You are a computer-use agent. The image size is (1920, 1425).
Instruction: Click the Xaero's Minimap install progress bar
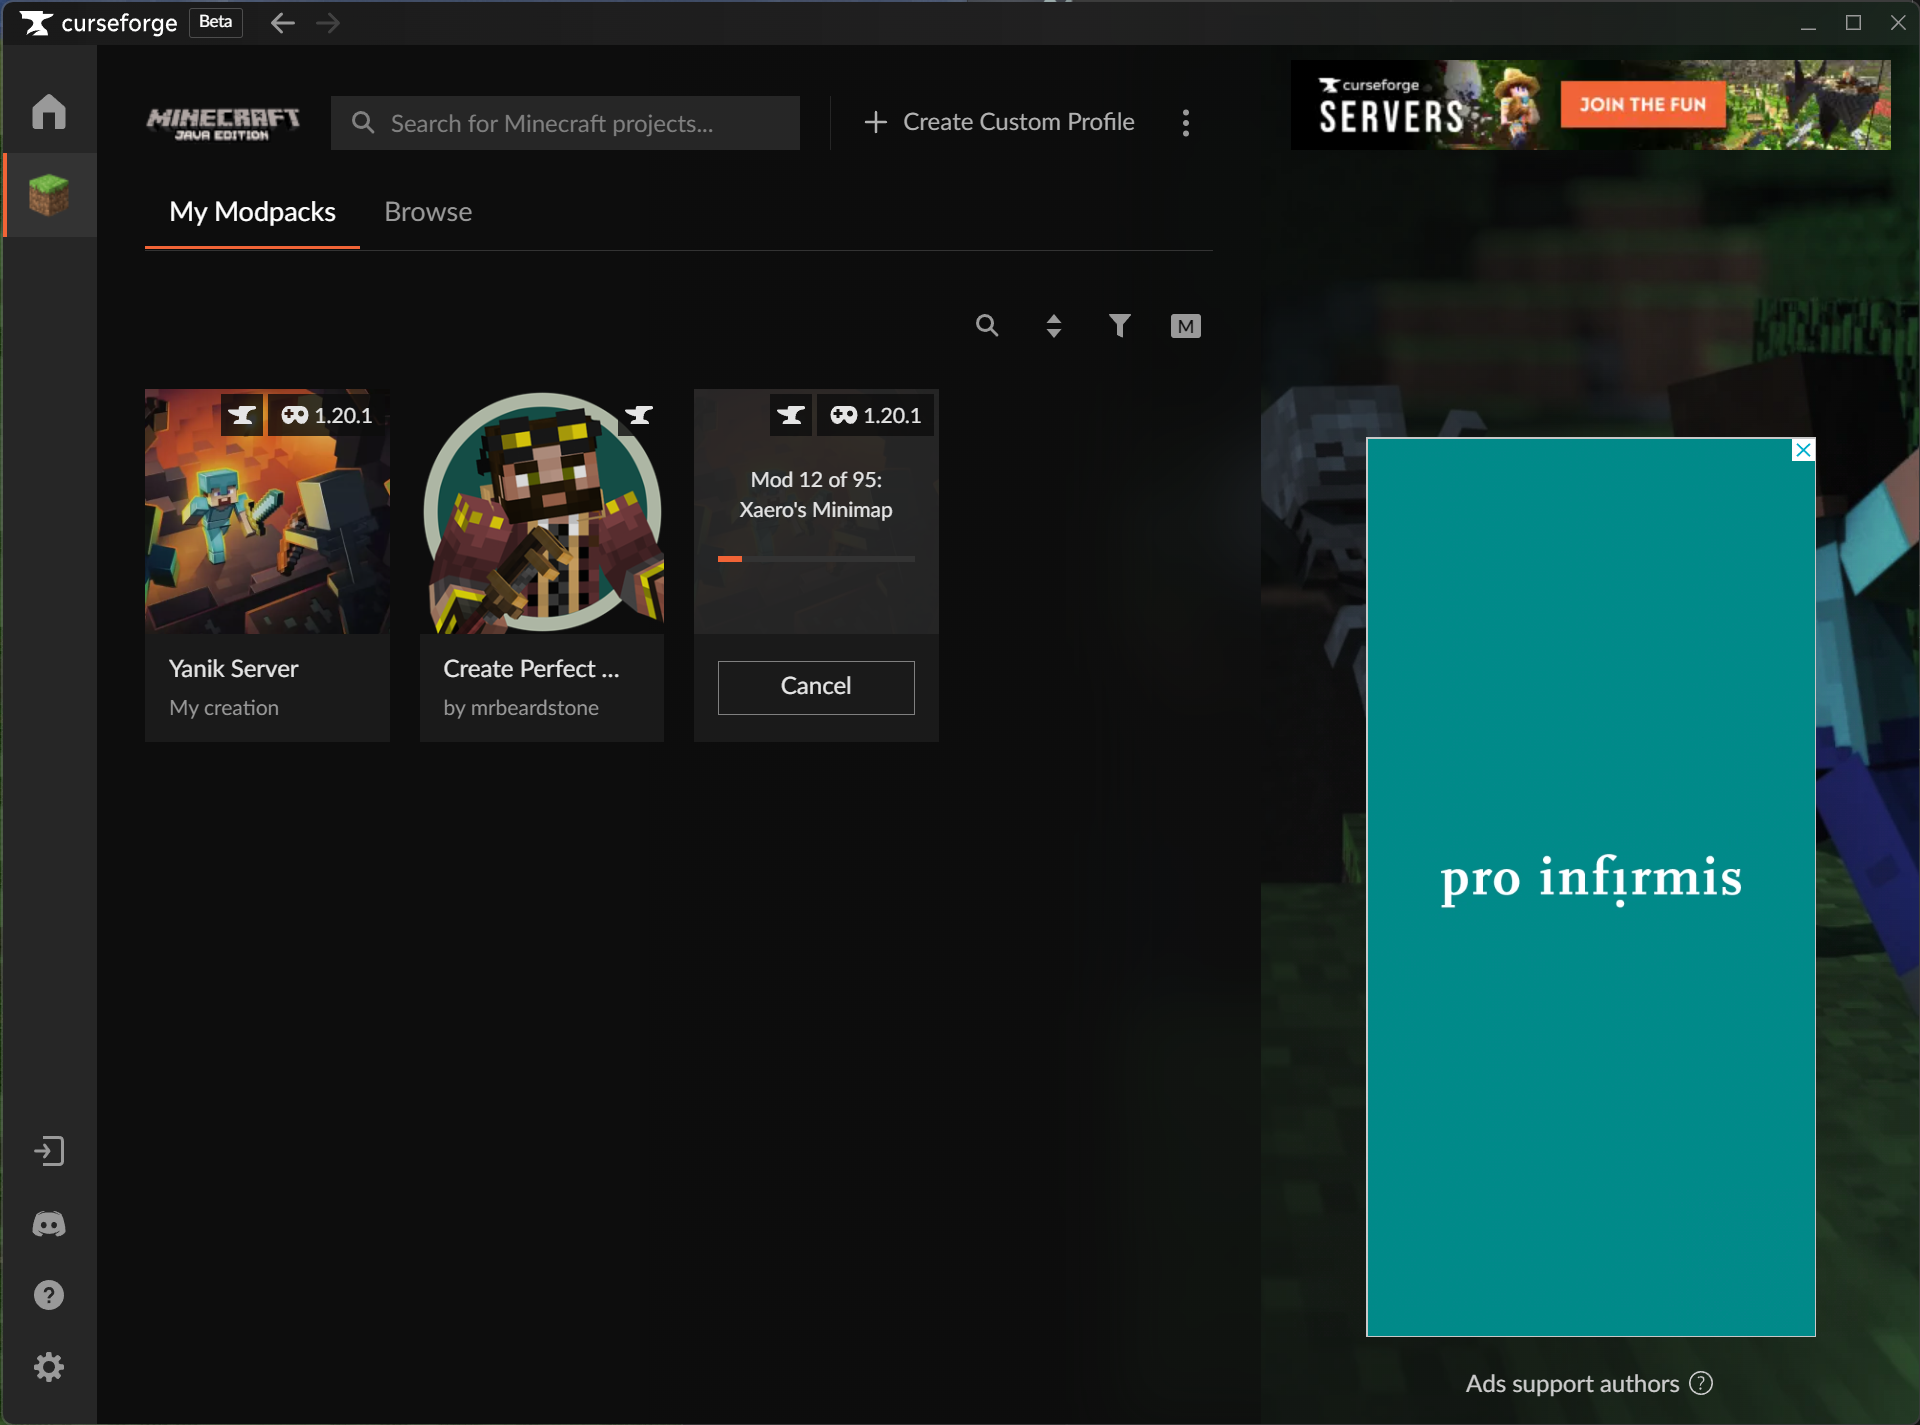click(816, 559)
